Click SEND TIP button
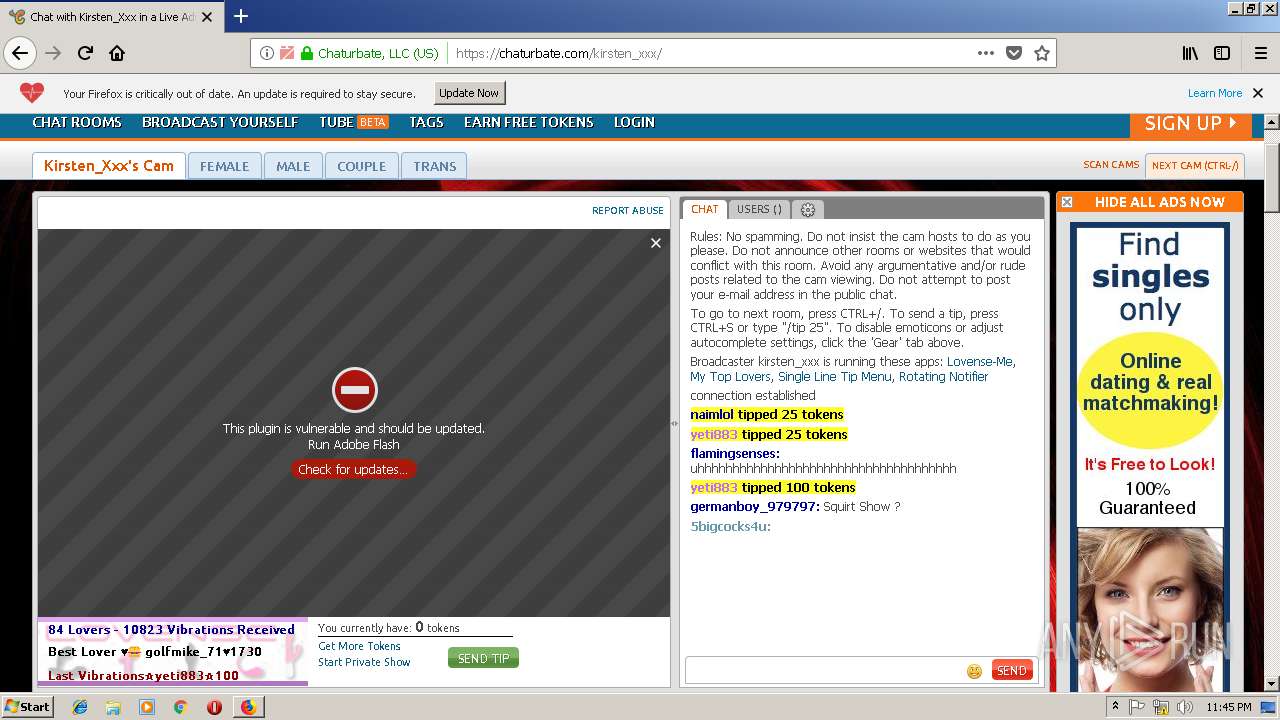This screenshot has height=720, width=1280. pos(483,658)
